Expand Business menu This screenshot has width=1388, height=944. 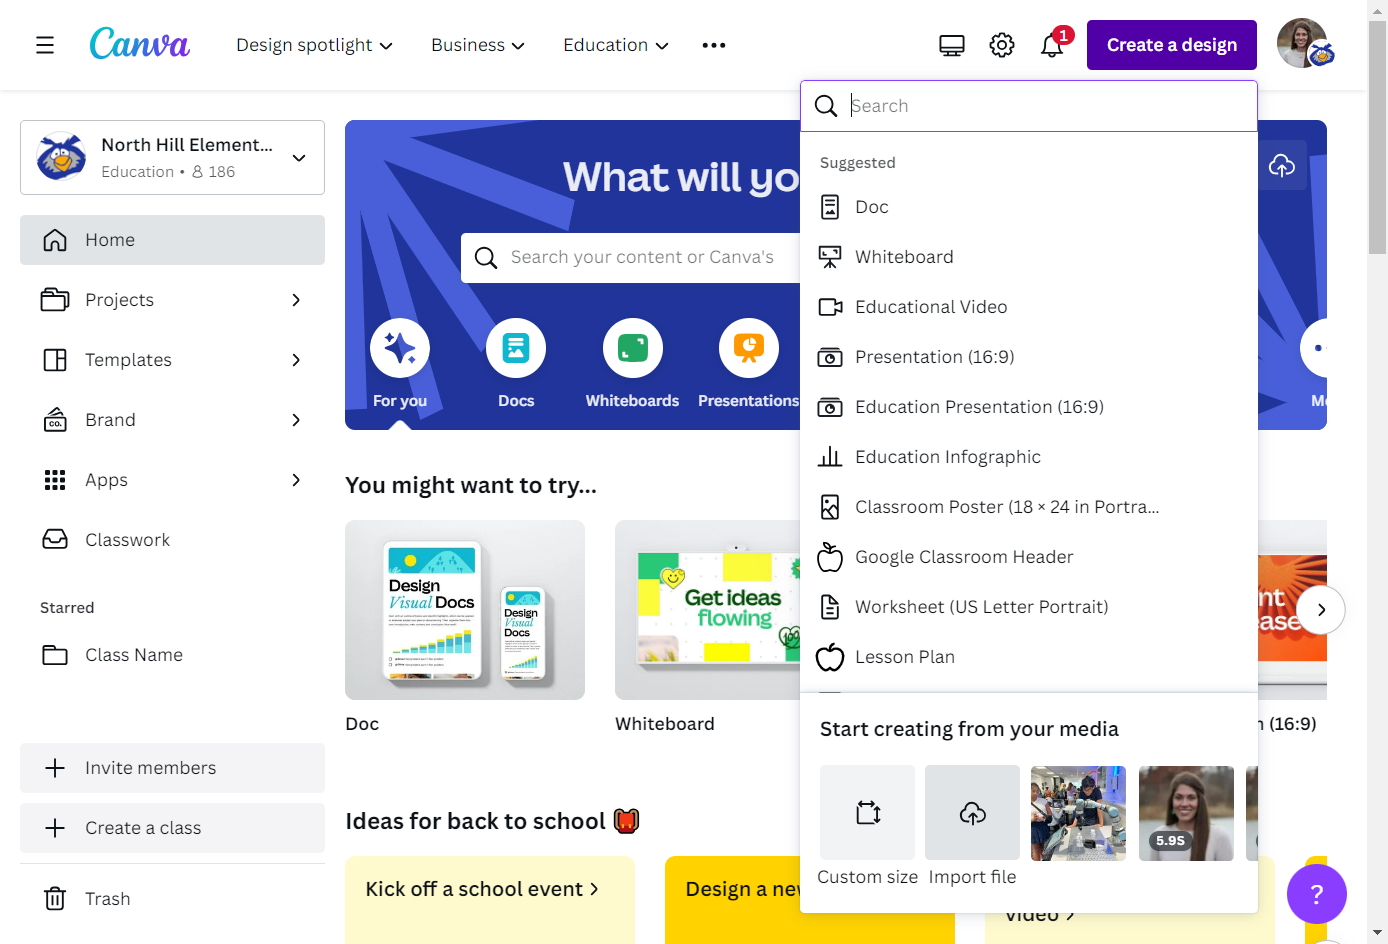point(478,45)
